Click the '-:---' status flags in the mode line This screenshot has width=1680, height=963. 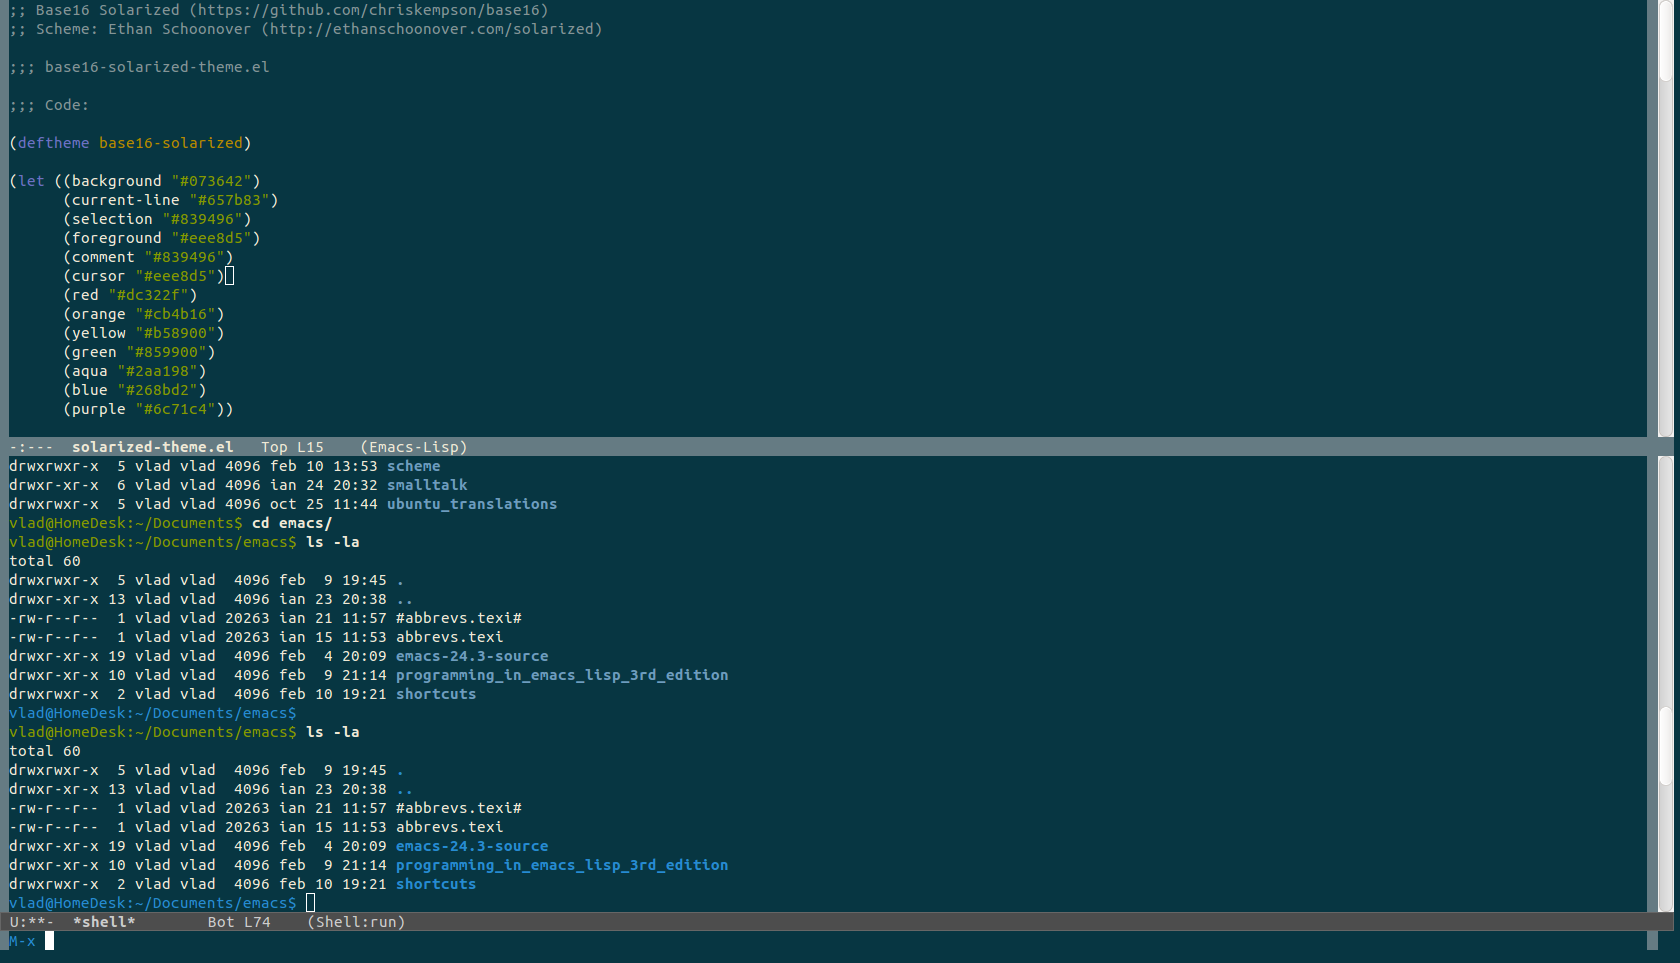click(x=31, y=447)
